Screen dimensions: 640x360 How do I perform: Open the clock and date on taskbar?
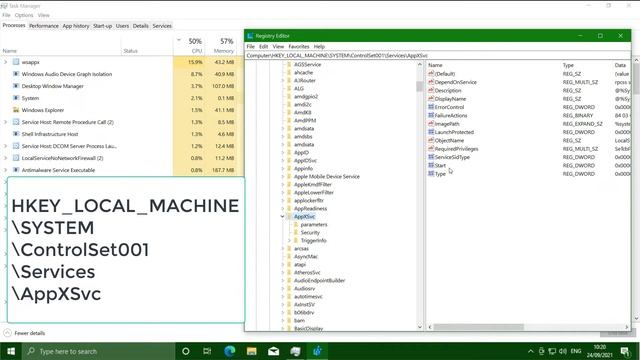pyautogui.click(x=599, y=351)
